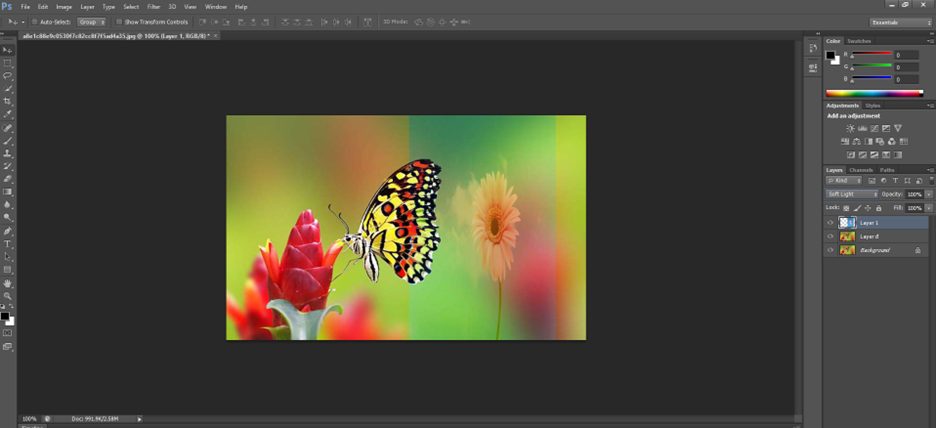Viewport: 936px width, 428px height.
Task: Open the History panel icon in dock
Action: point(812,48)
